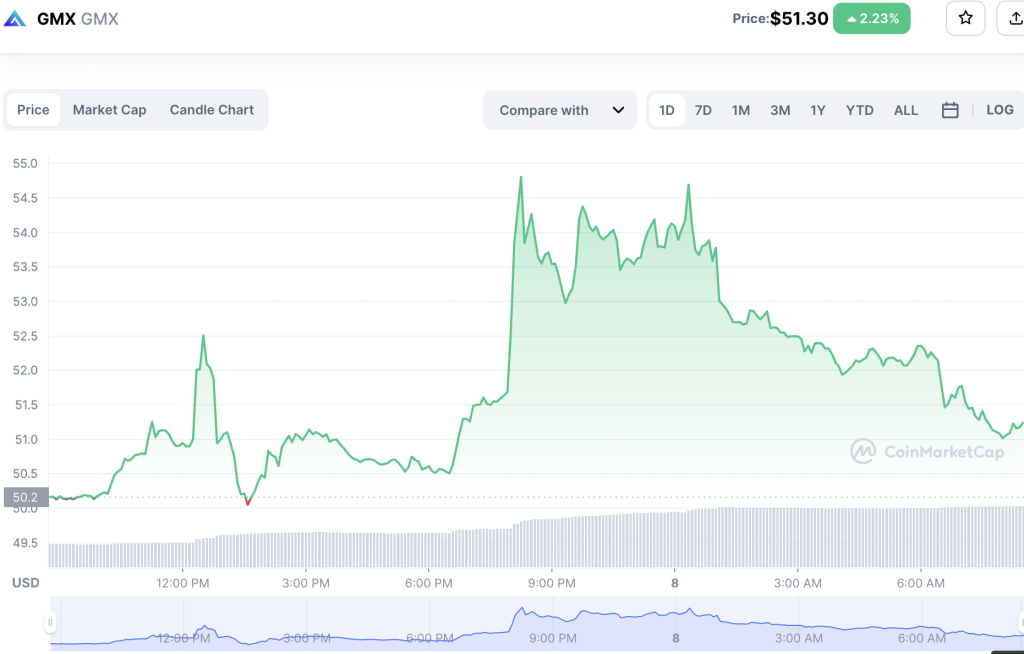Click the 12:00 PM x-axis label

183,583
